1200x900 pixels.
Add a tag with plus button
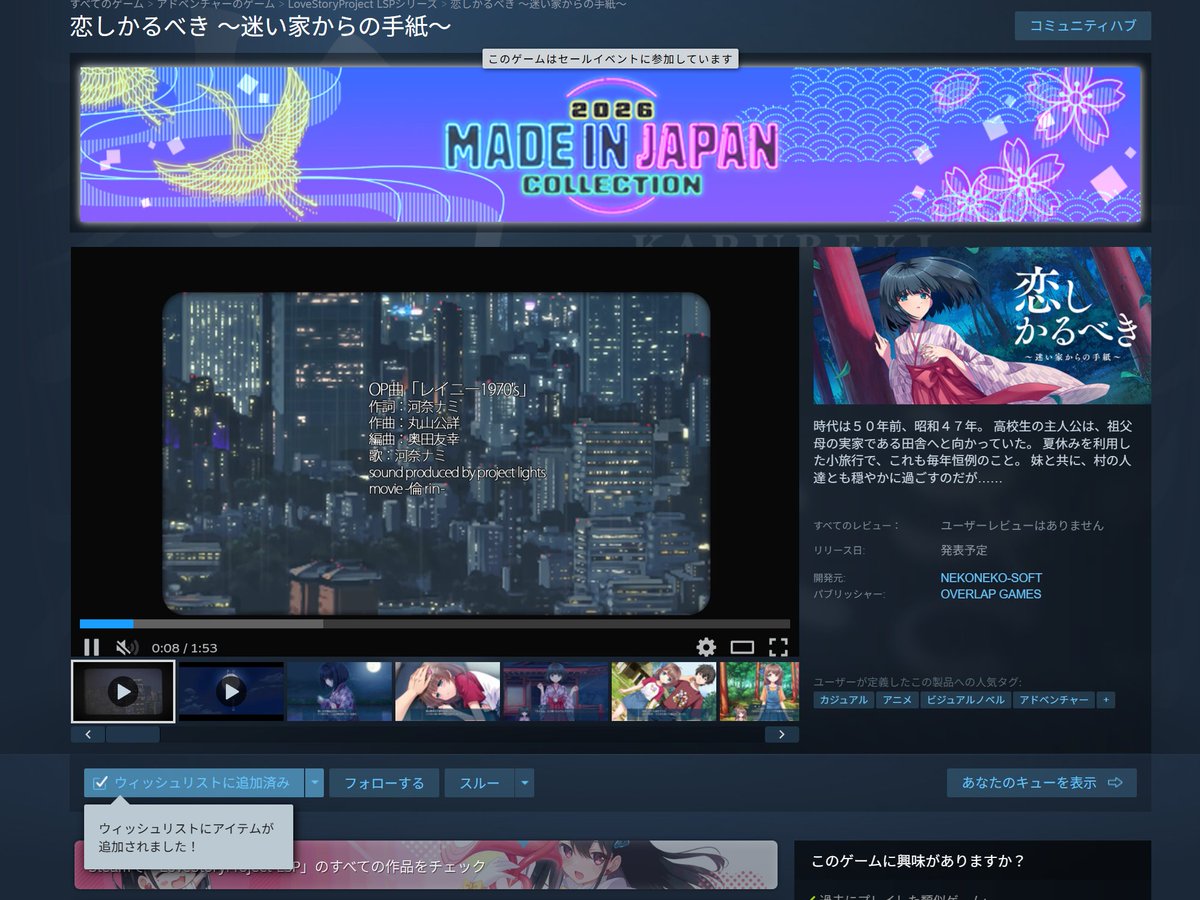tap(1106, 700)
